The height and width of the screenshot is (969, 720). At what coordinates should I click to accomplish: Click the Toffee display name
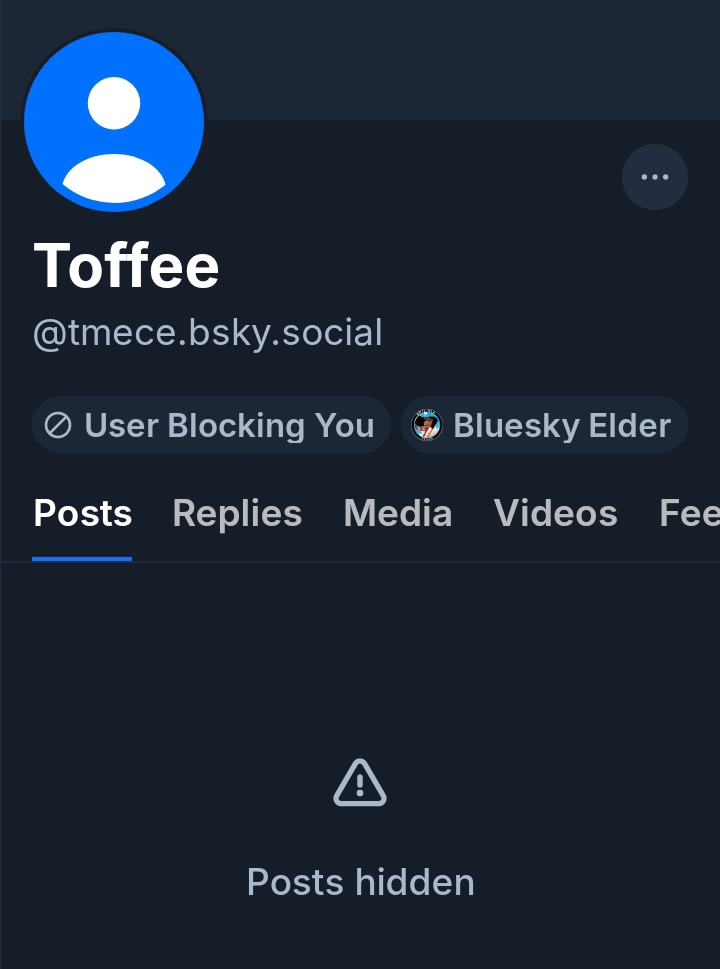pyautogui.click(x=127, y=265)
